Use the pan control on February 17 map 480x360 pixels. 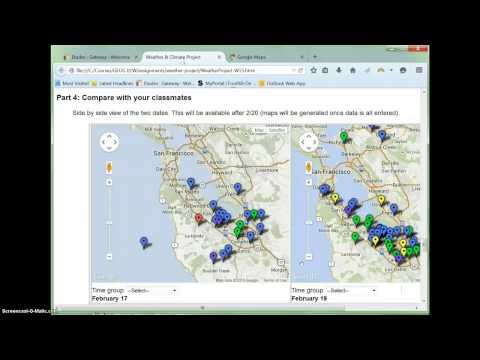click(109, 142)
